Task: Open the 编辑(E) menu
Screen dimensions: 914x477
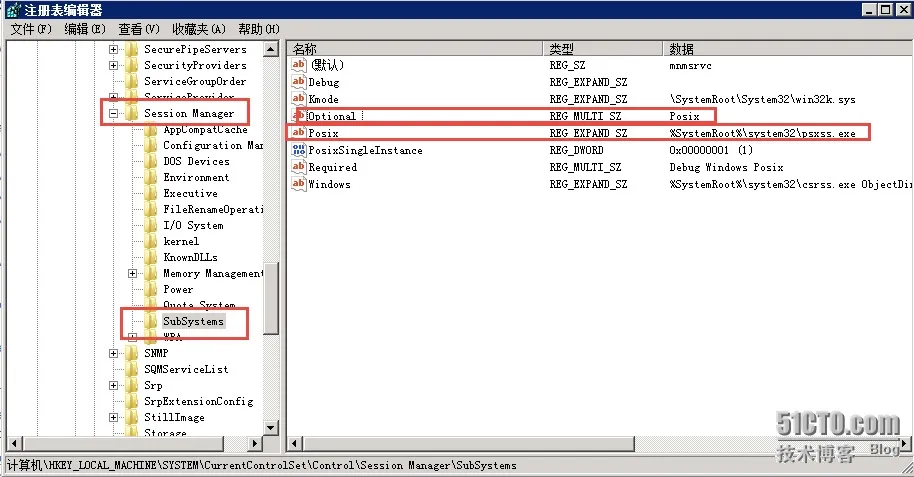Action: point(85,29)
